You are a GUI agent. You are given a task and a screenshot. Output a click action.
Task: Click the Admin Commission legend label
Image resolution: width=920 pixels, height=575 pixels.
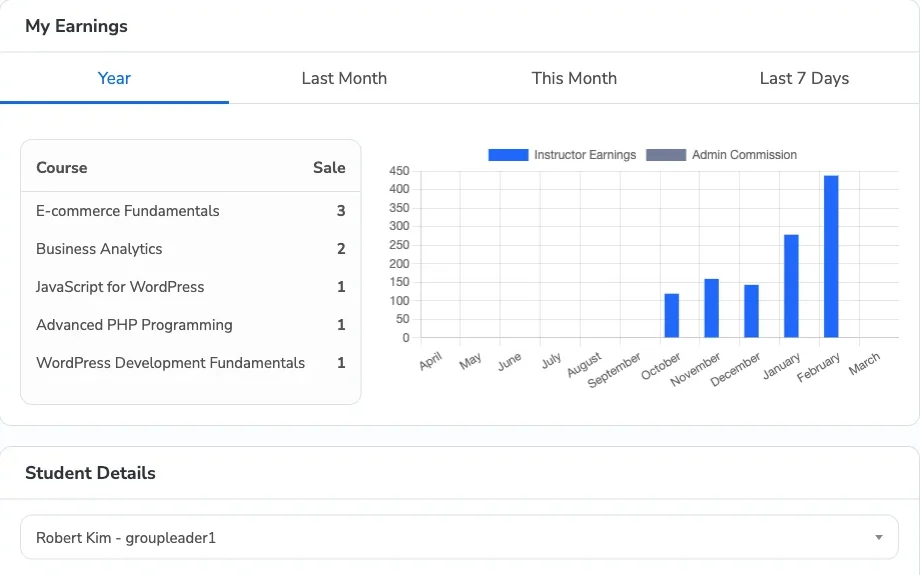tap(744, 155)
